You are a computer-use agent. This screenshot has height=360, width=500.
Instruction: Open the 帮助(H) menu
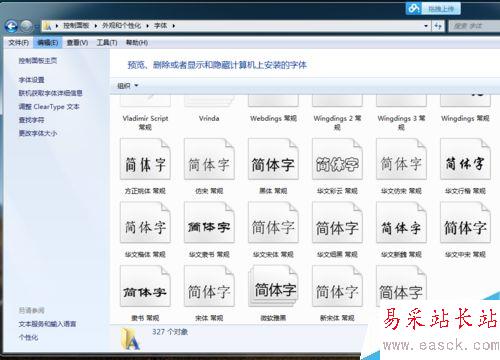(137, 43)
